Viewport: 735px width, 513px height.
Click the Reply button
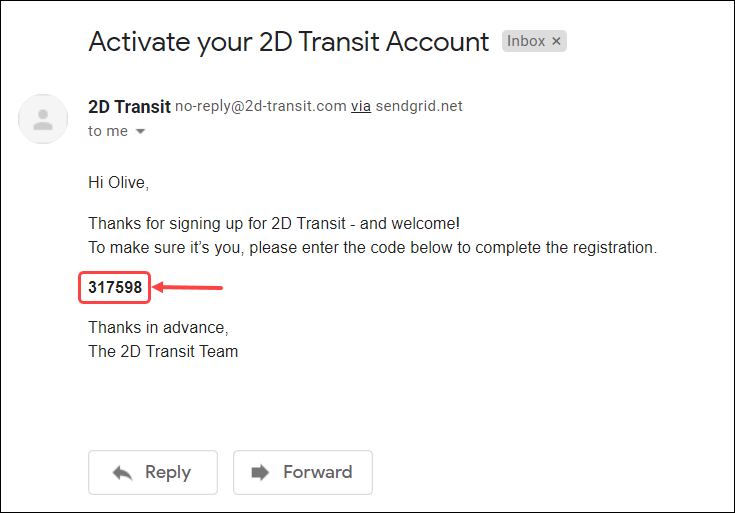(153, 472)
